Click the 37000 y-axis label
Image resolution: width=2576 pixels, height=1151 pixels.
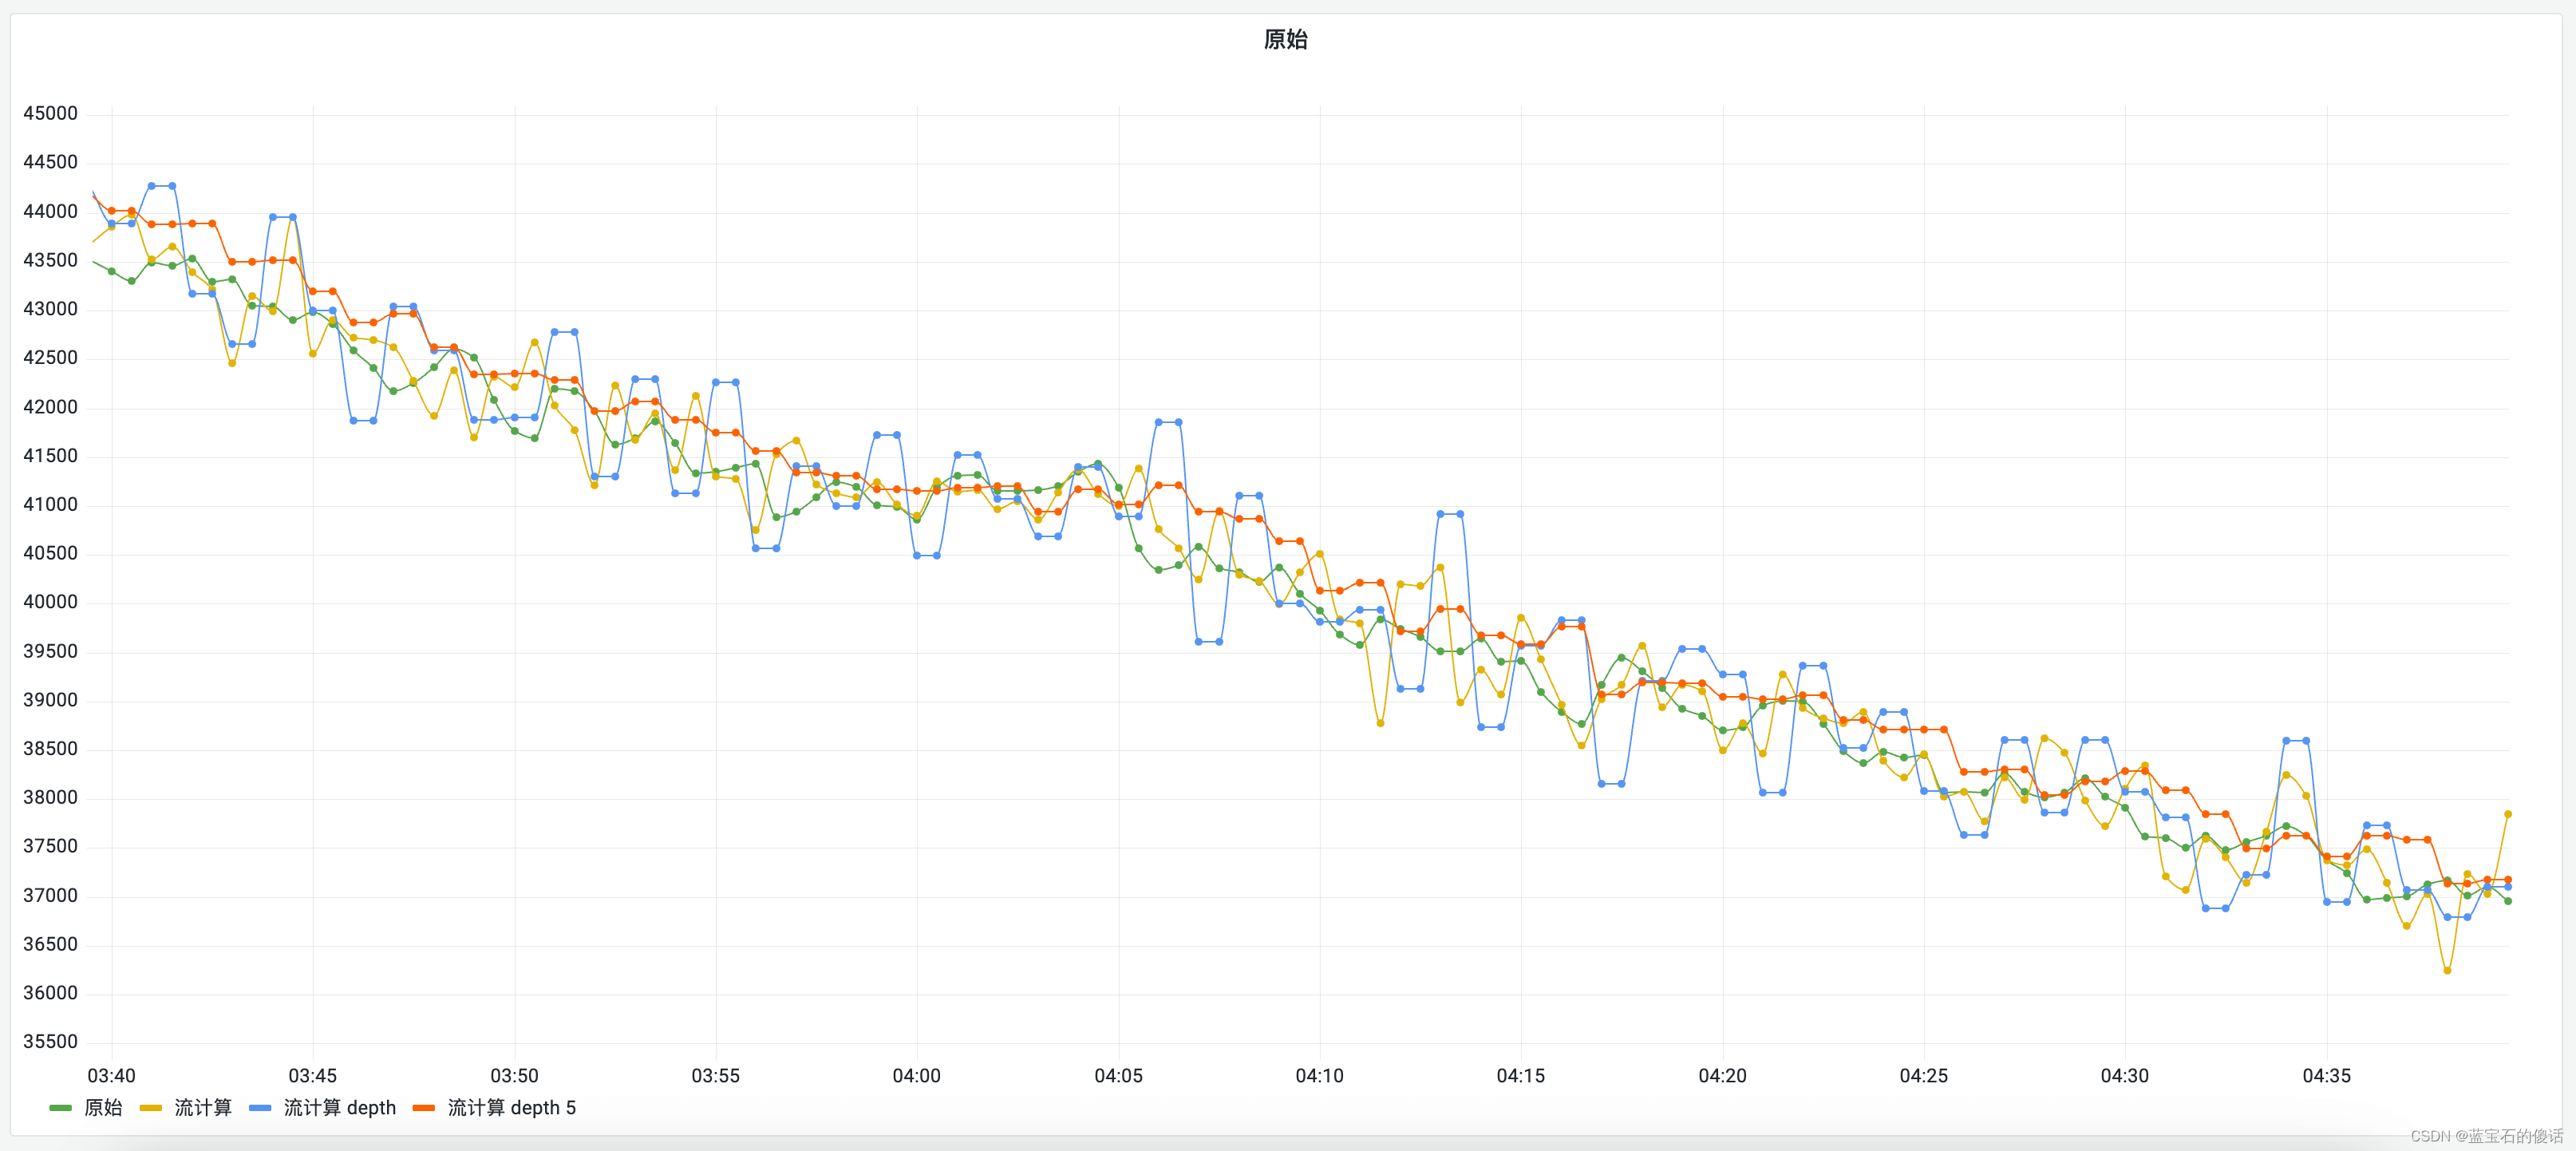(50, 896)
